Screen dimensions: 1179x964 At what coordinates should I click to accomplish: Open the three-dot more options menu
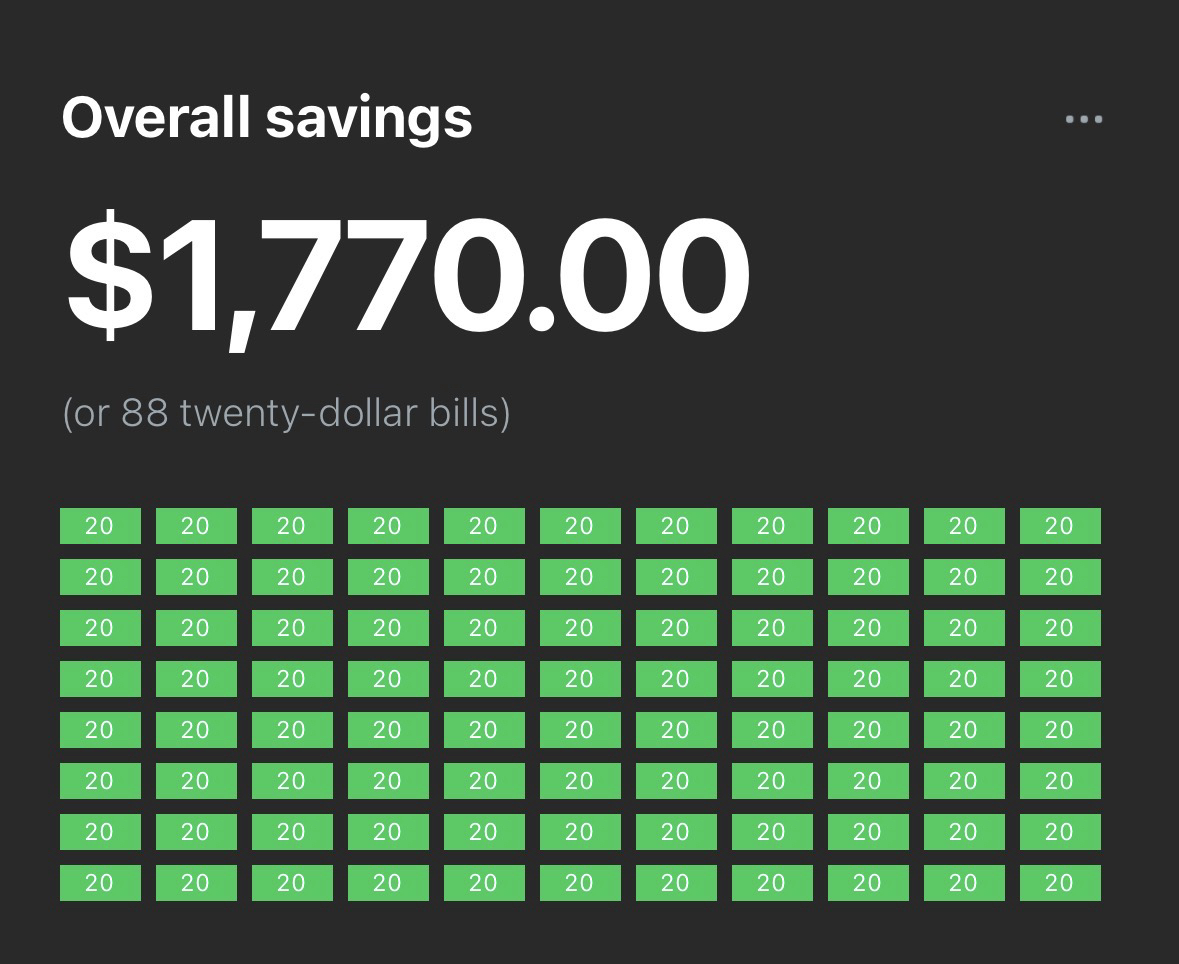point(1084,120)
